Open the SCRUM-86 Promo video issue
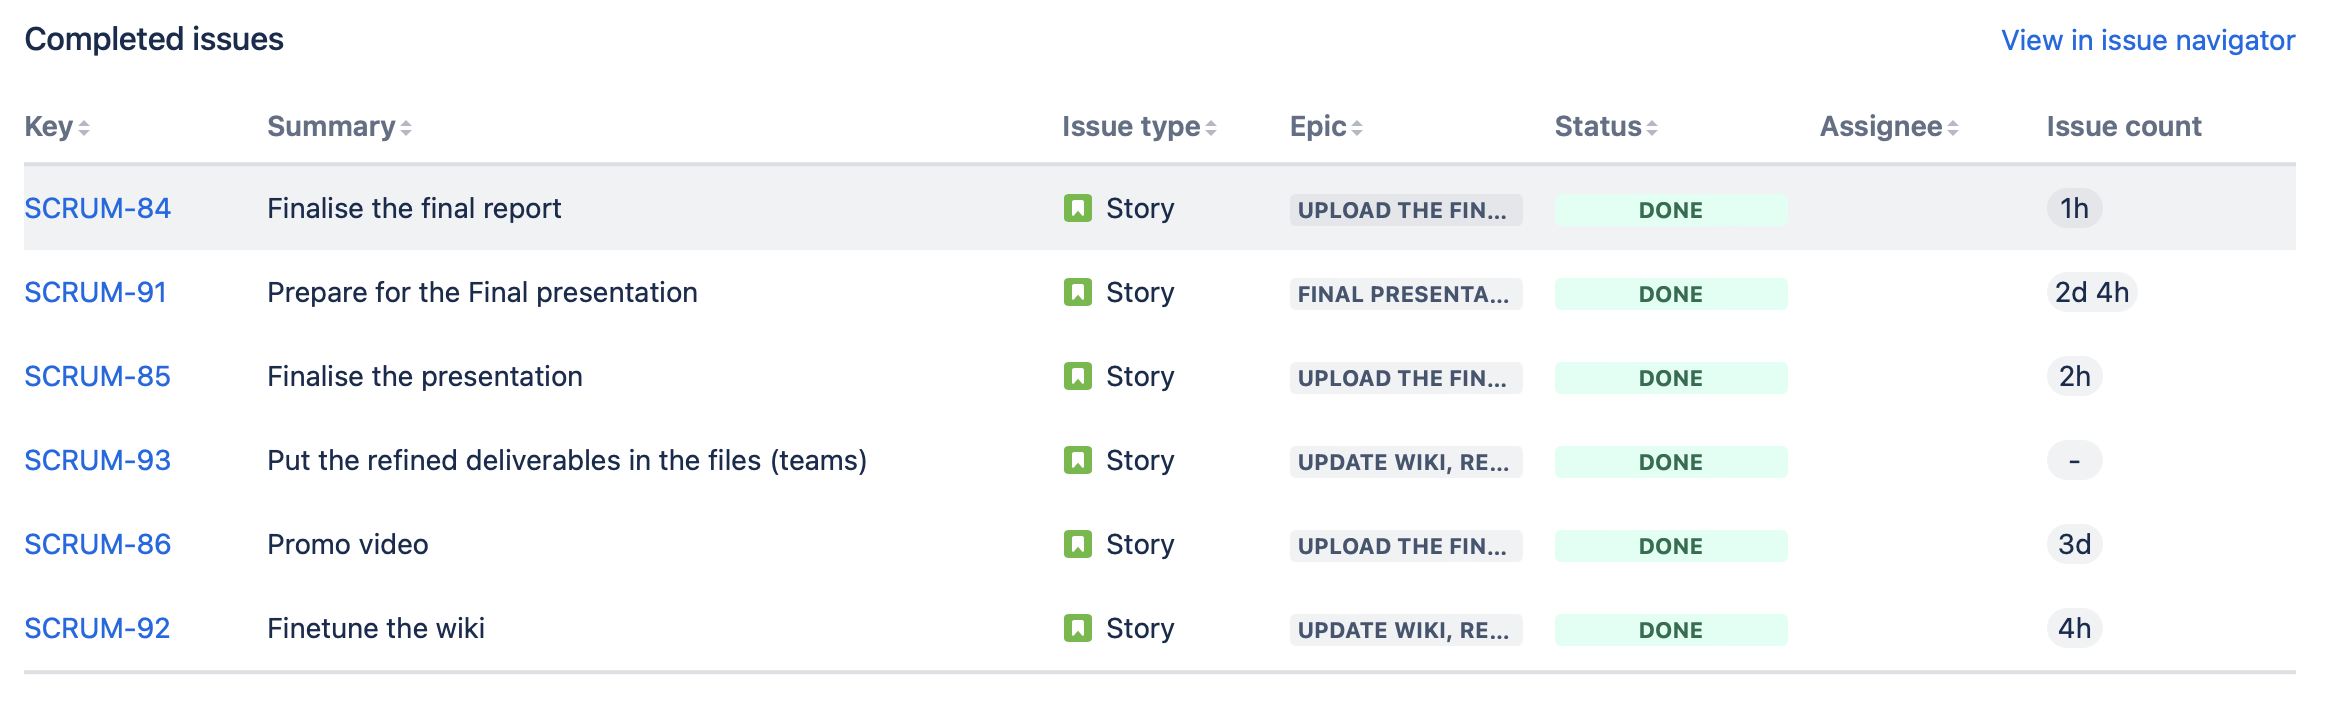The width and height of the screenshot is (2340, 716). point(97,544)
